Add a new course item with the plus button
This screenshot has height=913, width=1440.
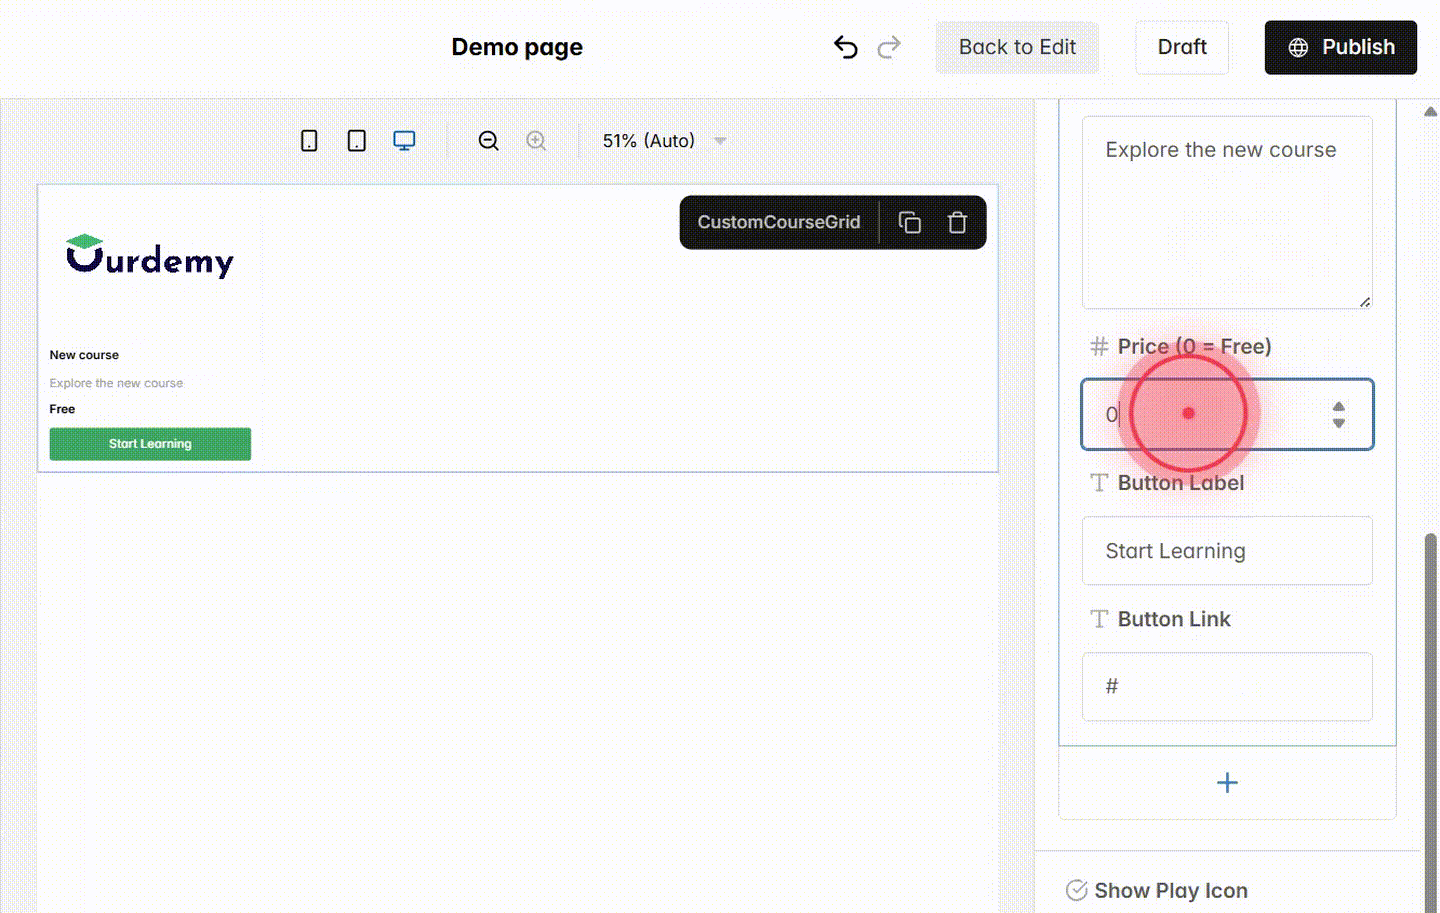pyautogui.click(x=1227, y=783)
